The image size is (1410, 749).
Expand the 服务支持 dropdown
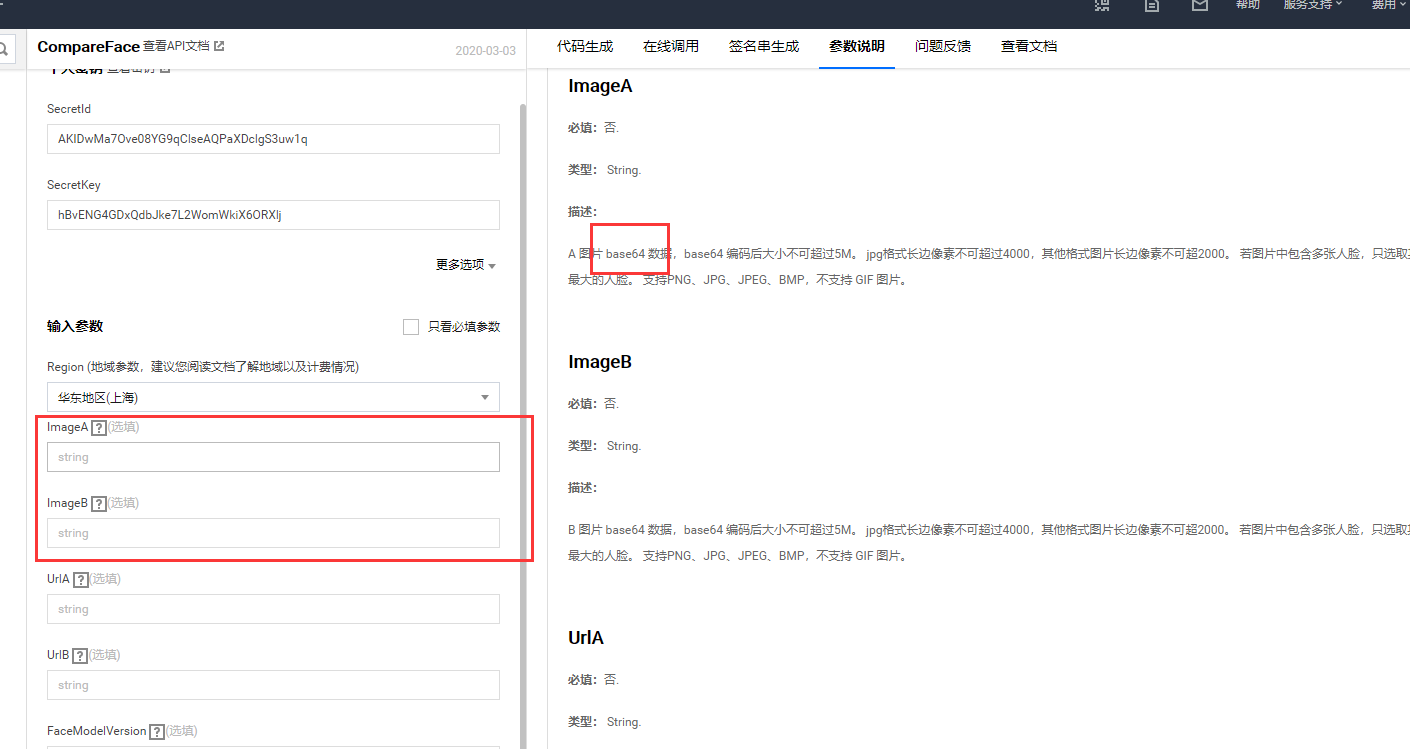pos(1313,5)
